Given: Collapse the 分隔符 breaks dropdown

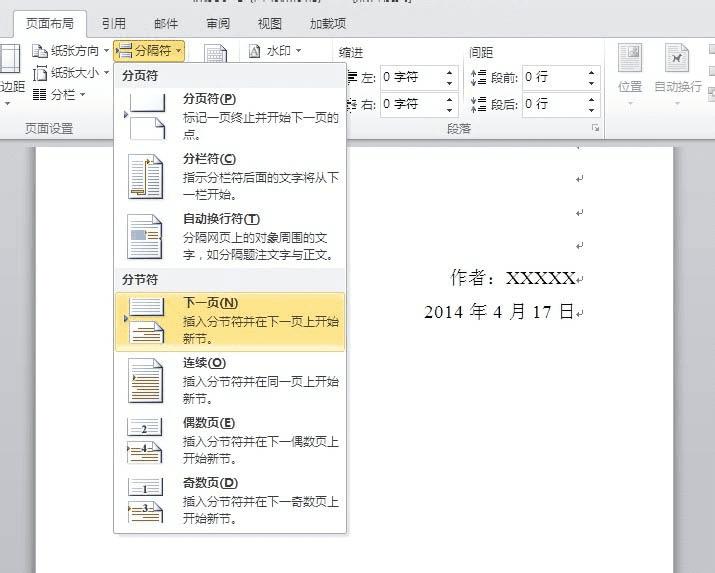Looking at the screenshot, I should click(149, 51).
